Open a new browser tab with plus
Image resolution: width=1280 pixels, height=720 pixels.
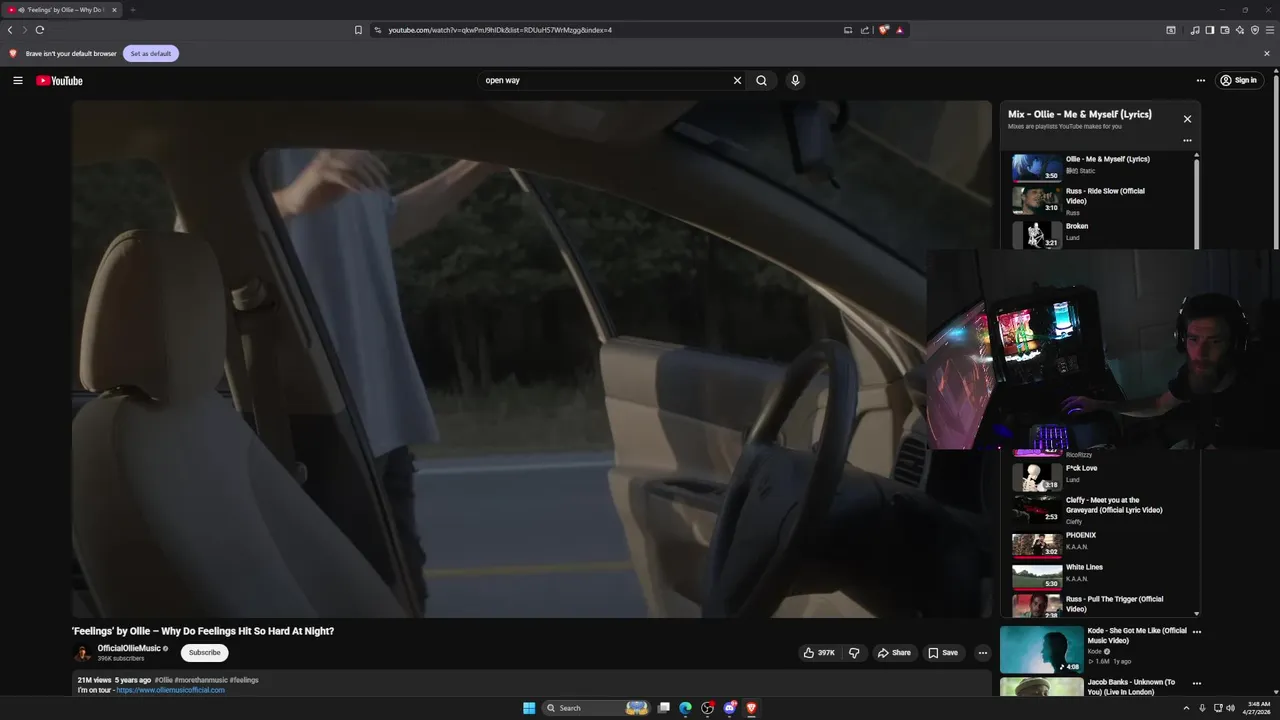[132, 10]
